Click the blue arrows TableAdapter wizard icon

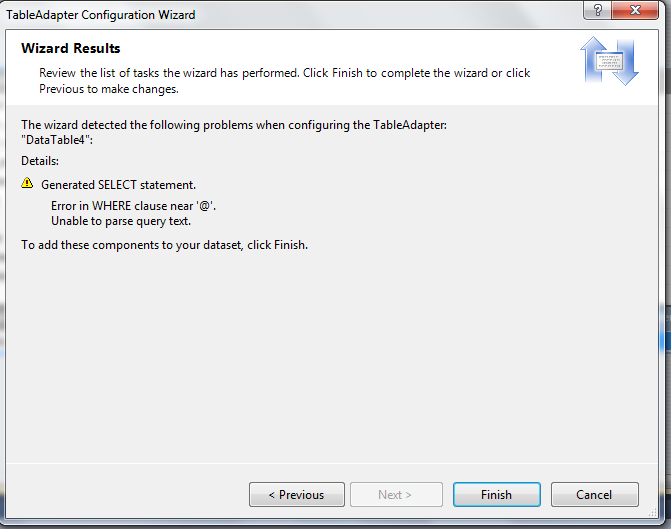click(x=609, y=62)
